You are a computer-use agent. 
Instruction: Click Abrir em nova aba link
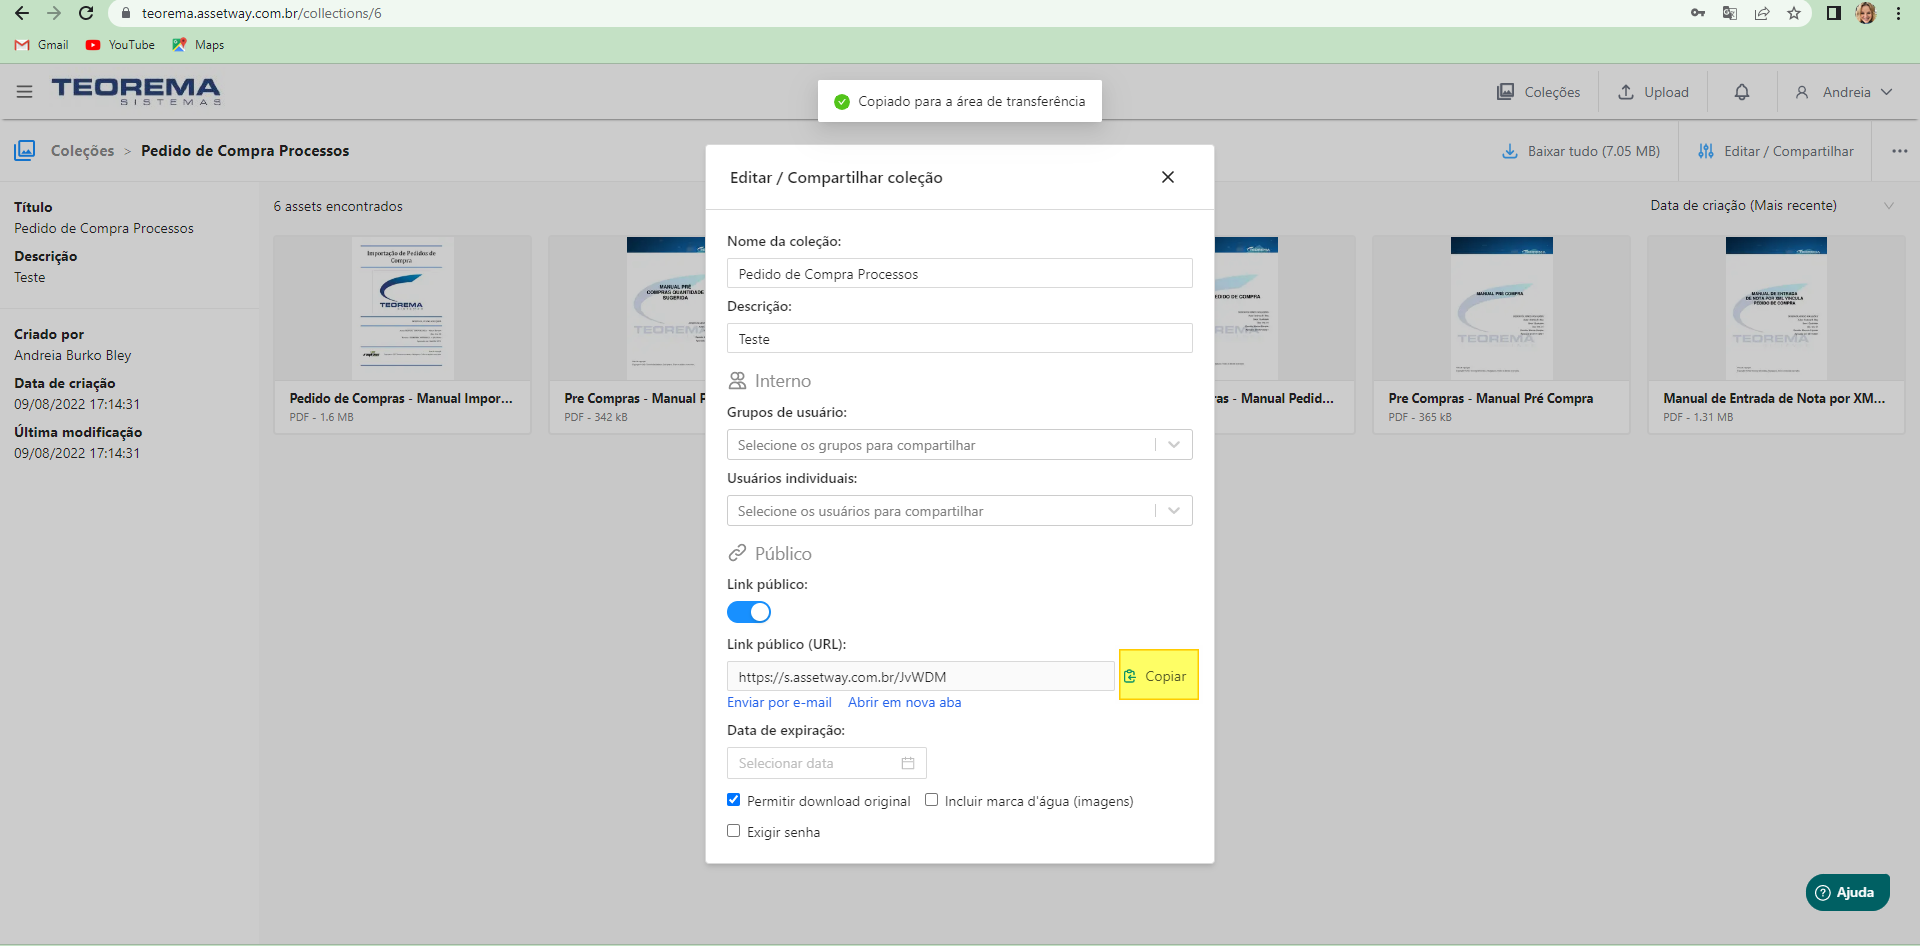click(x=904, y=702)
